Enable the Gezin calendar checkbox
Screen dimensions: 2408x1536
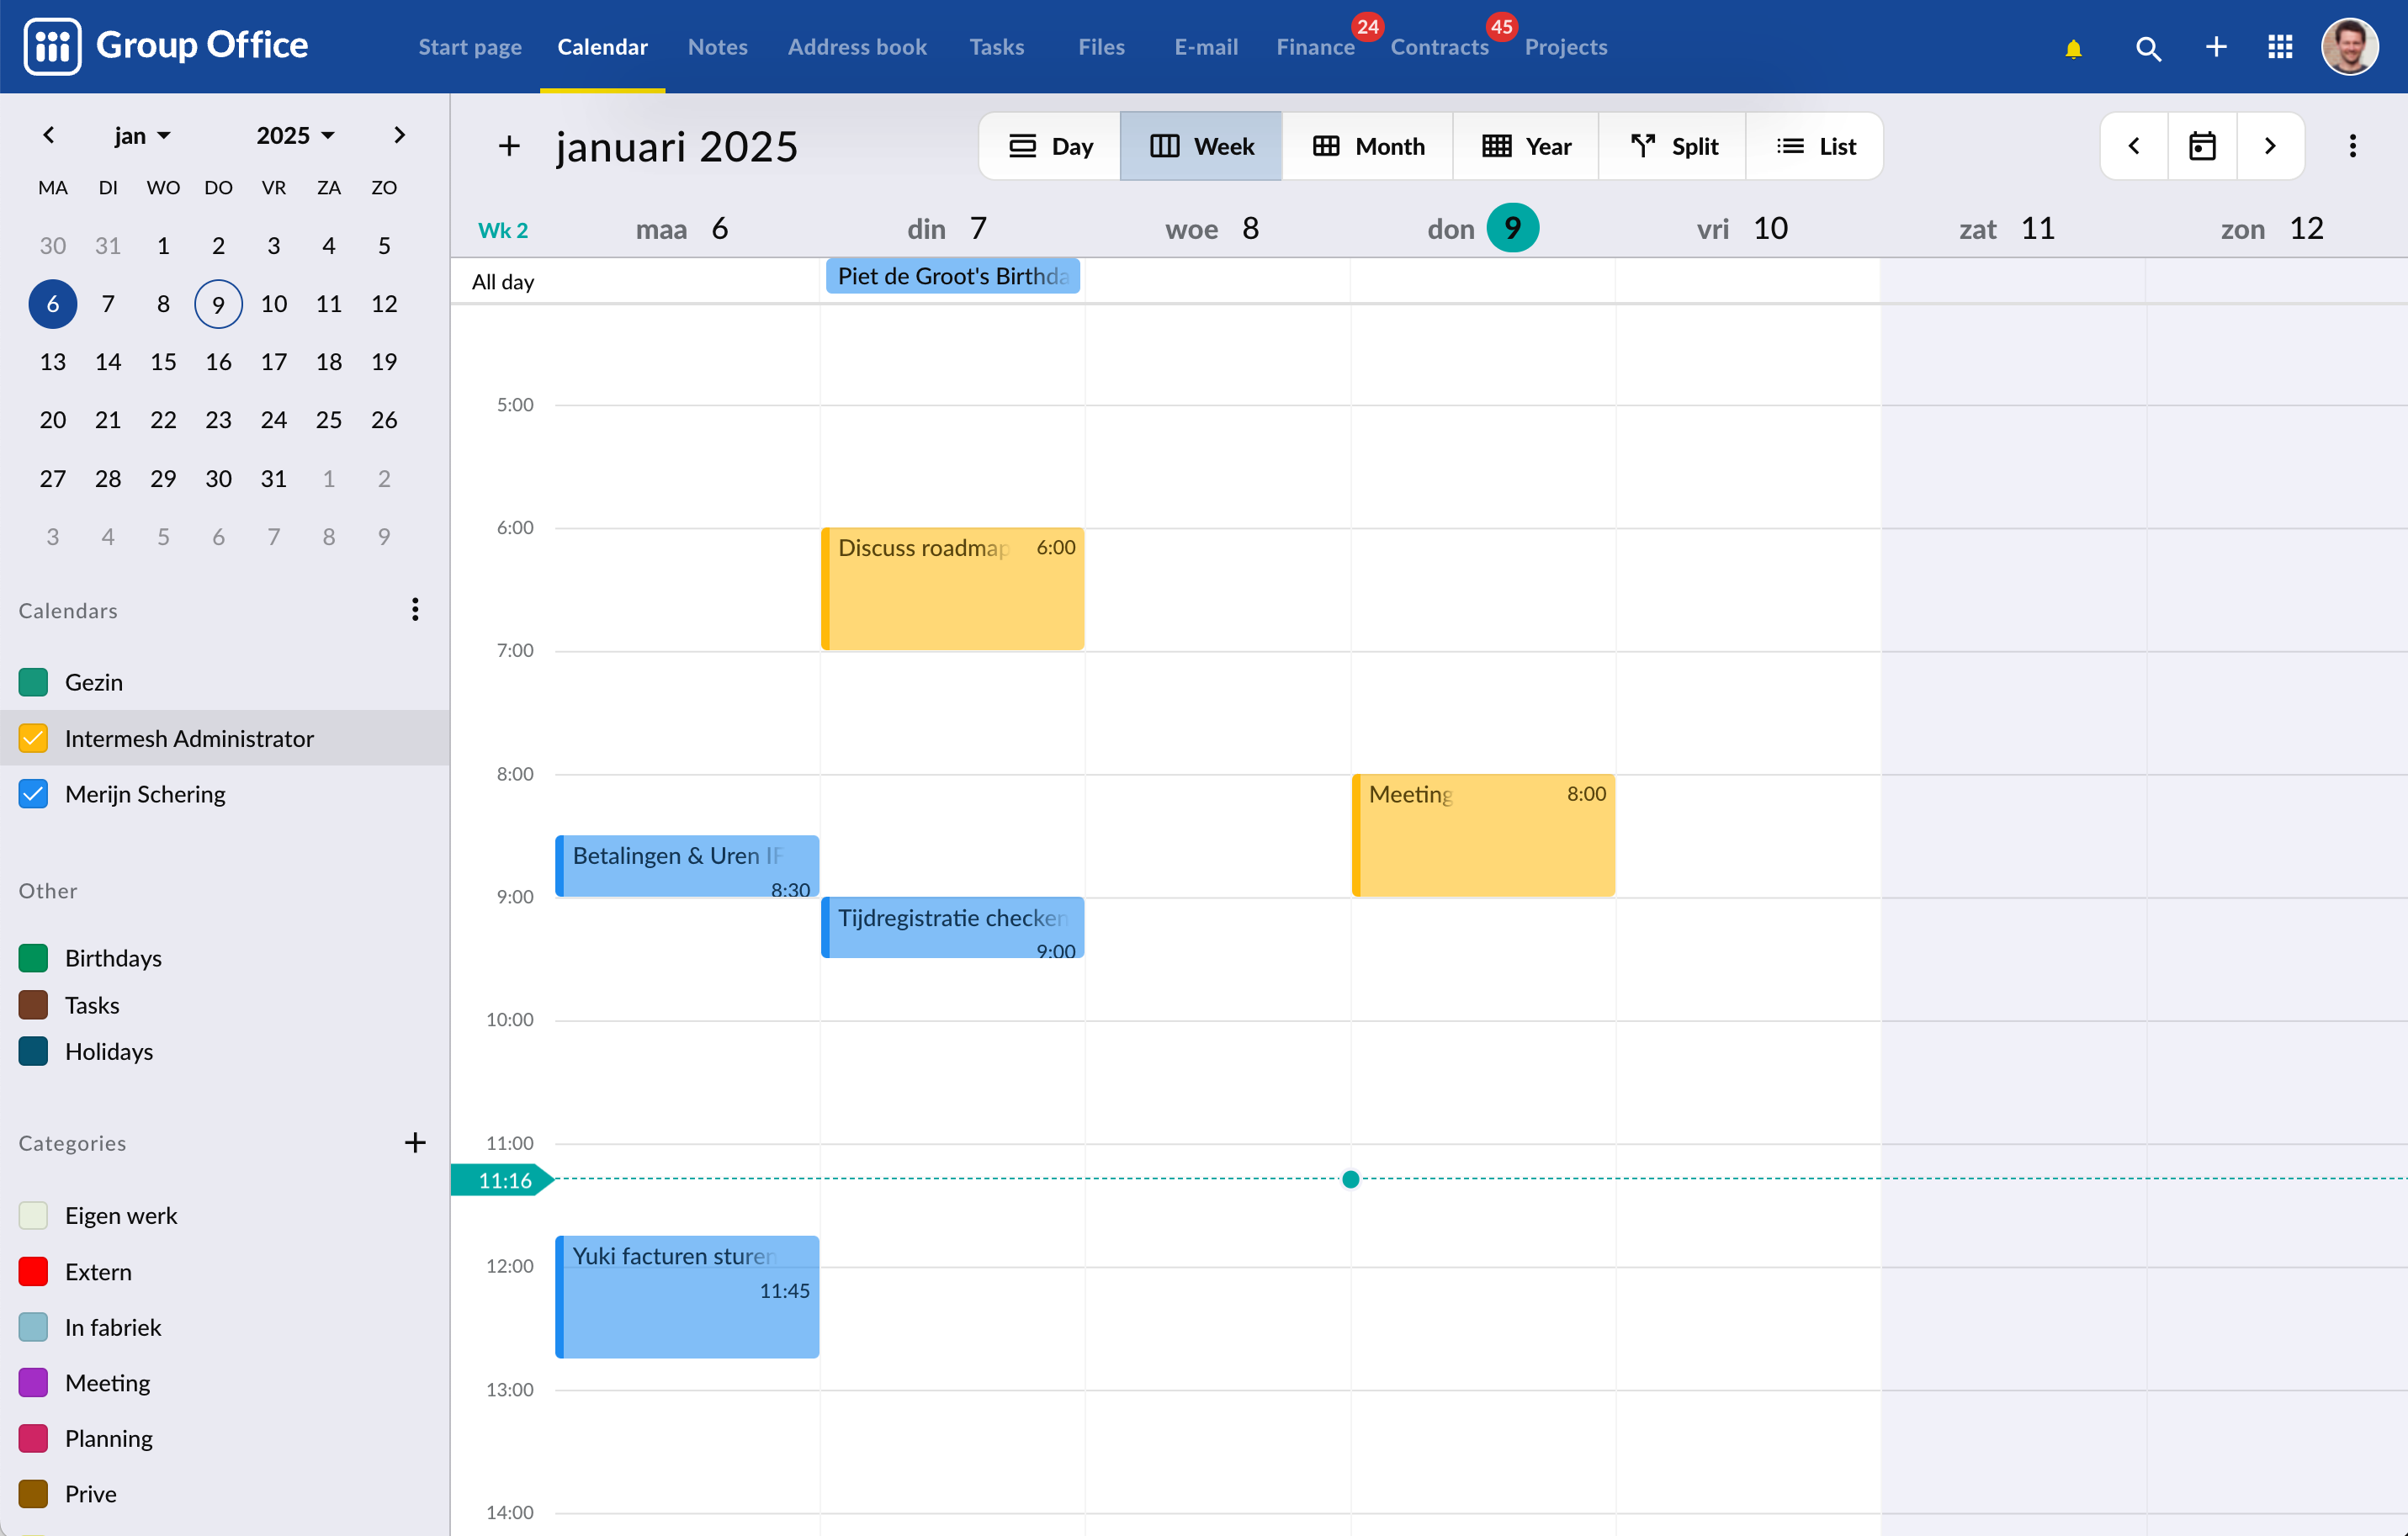pos(33,682)
